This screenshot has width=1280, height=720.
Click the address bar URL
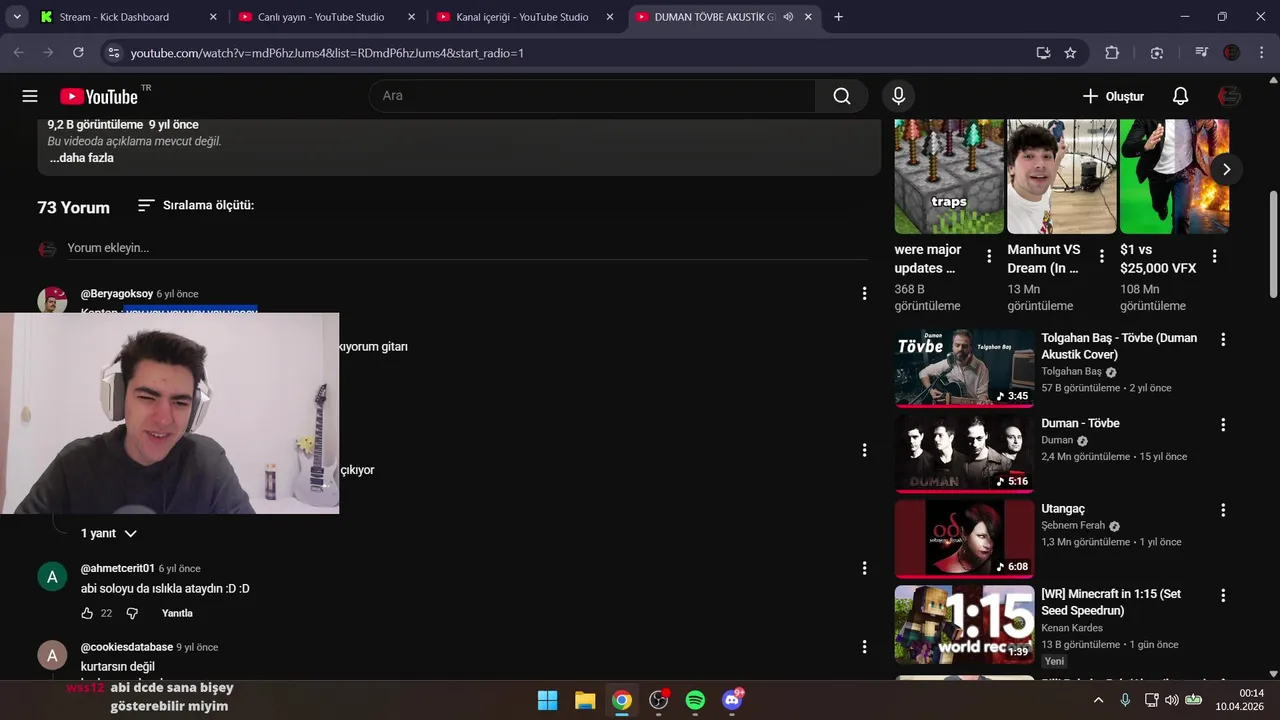[327, 53]
